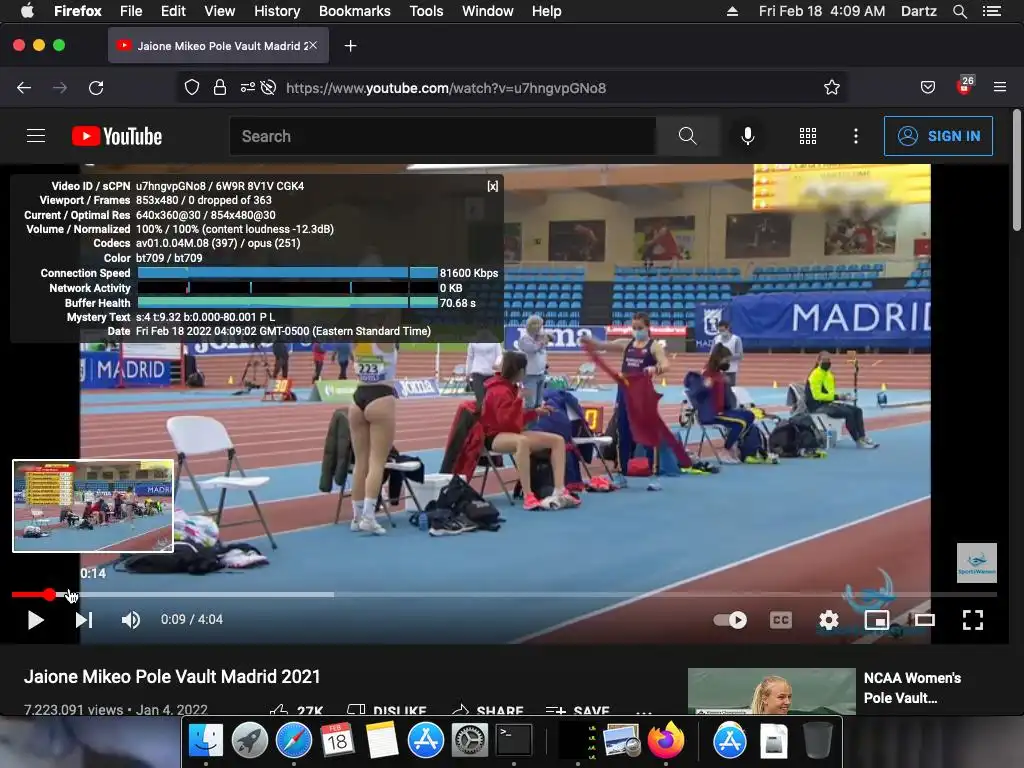Toggle the autoplay switch
The height and width of the screenshot is (768, 1024).
[x=730, y=620]
